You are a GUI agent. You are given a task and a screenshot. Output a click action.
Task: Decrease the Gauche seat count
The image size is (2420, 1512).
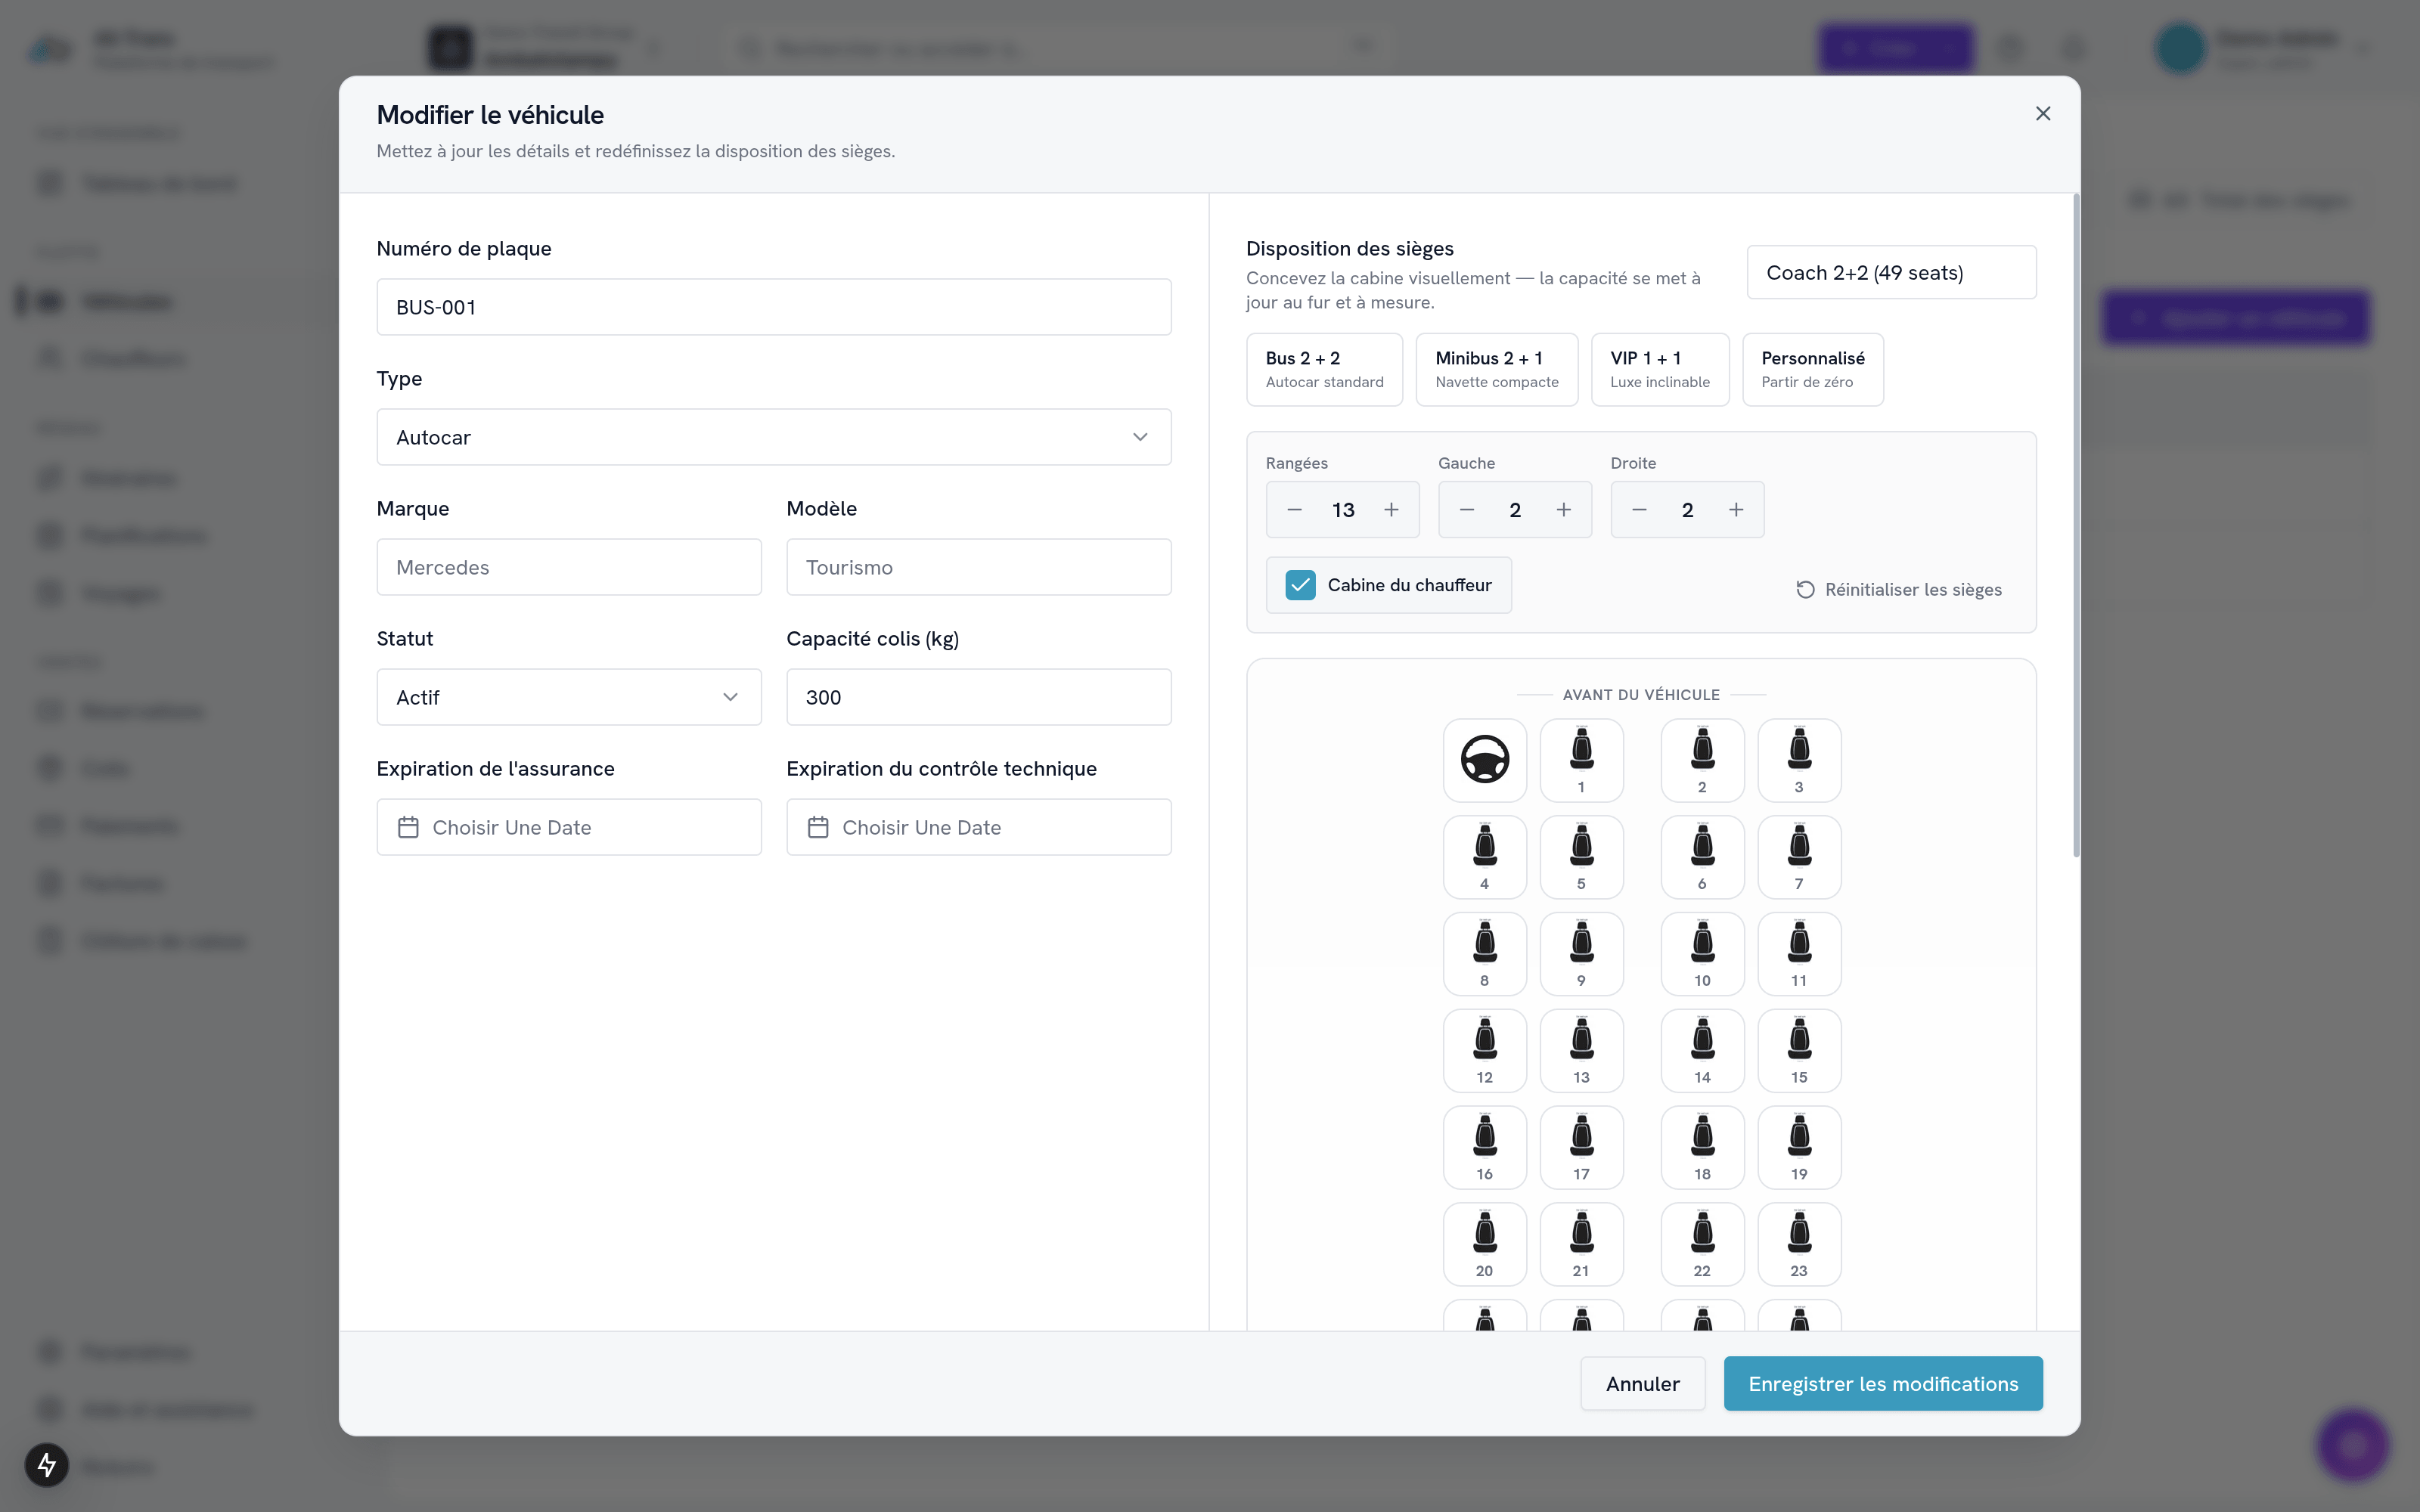pyautogui.click(x=1467, y=510)
